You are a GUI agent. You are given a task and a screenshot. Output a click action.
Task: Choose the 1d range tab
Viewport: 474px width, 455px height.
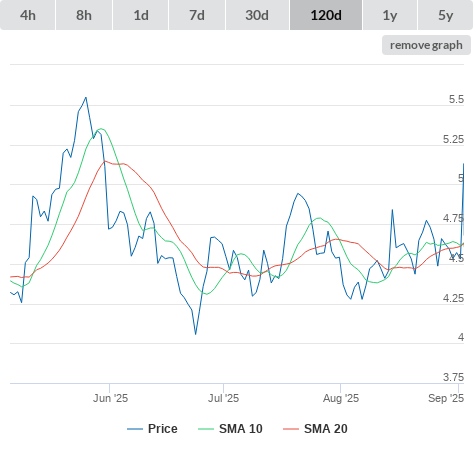click(x=141, y=15)
